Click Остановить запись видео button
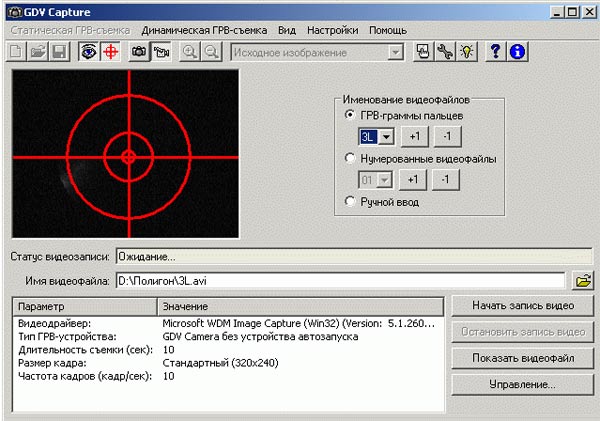This screenshot has height=421, width=600. click(523, 332)
